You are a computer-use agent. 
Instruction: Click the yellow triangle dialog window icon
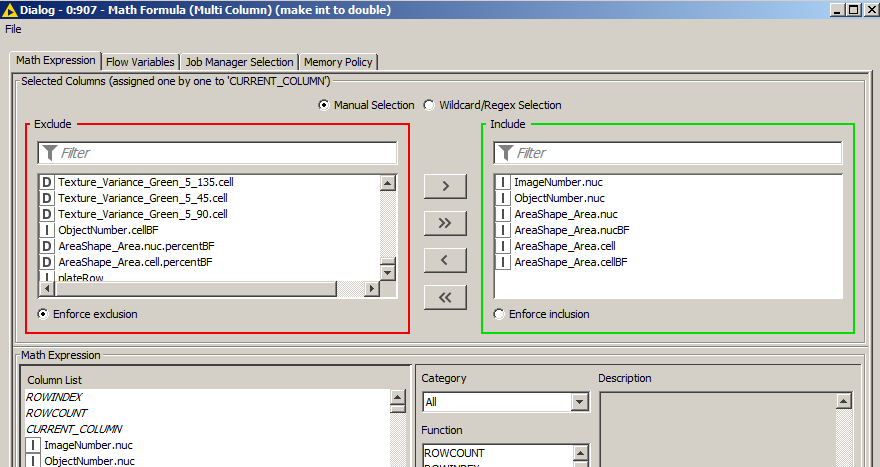coord(9,10)
